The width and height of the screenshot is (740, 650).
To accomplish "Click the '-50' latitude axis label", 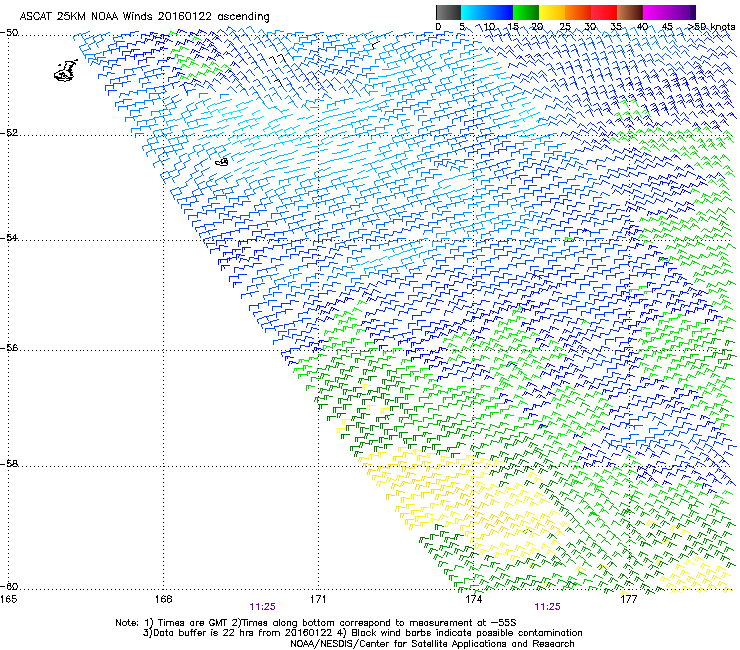I will tap(9, 33).
